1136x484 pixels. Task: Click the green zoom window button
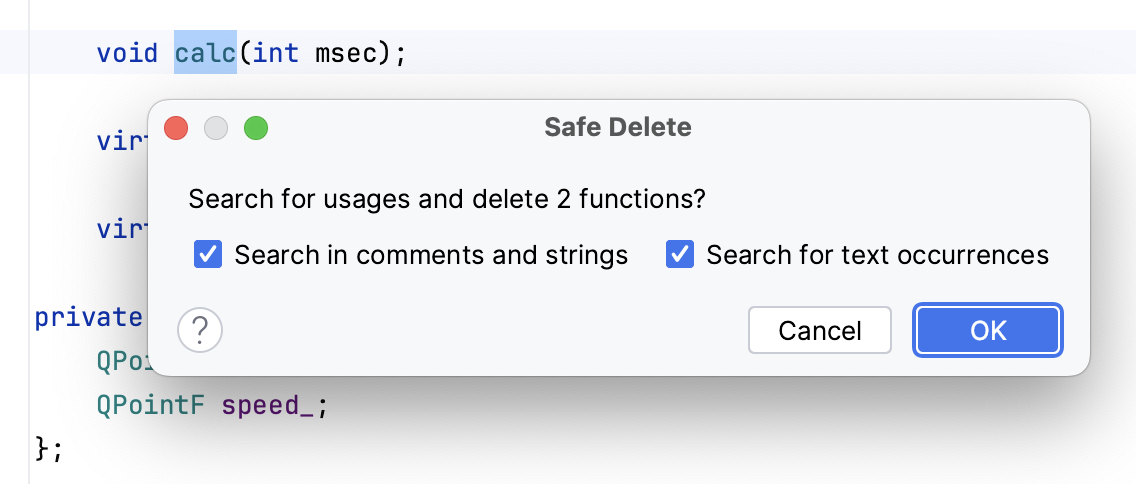256,128
